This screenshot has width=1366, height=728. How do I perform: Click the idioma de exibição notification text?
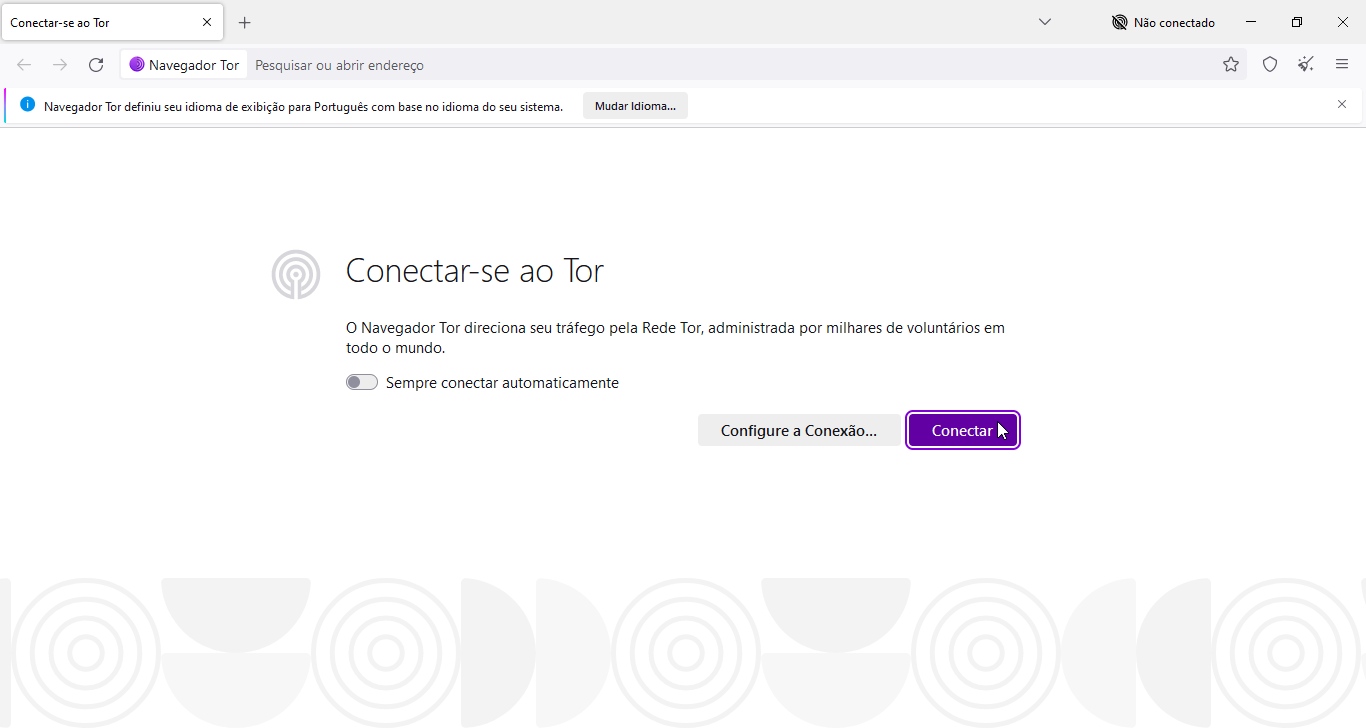tap(303, 106)
